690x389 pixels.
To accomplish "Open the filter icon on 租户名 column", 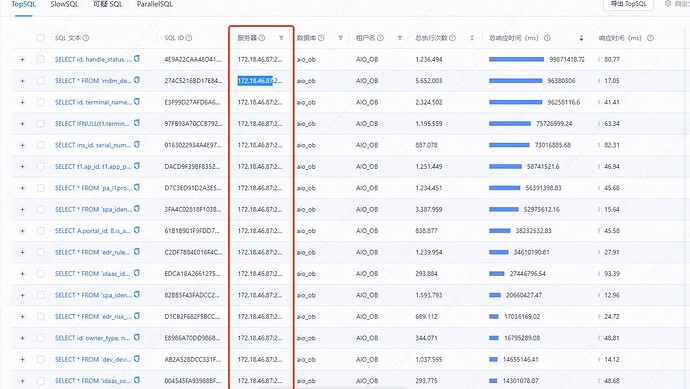I will pos(400,38).
